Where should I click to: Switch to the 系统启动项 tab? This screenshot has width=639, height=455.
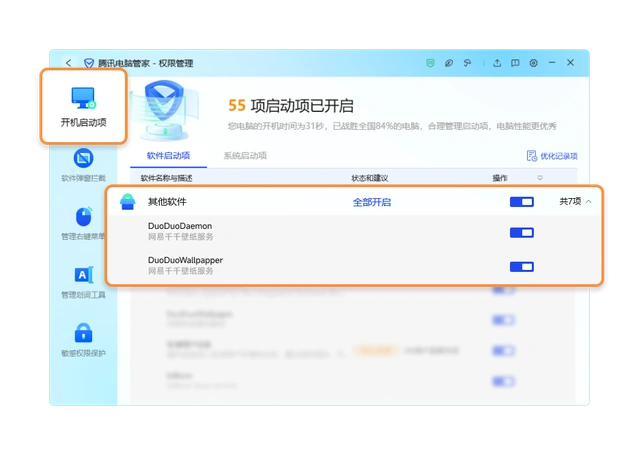244,156
